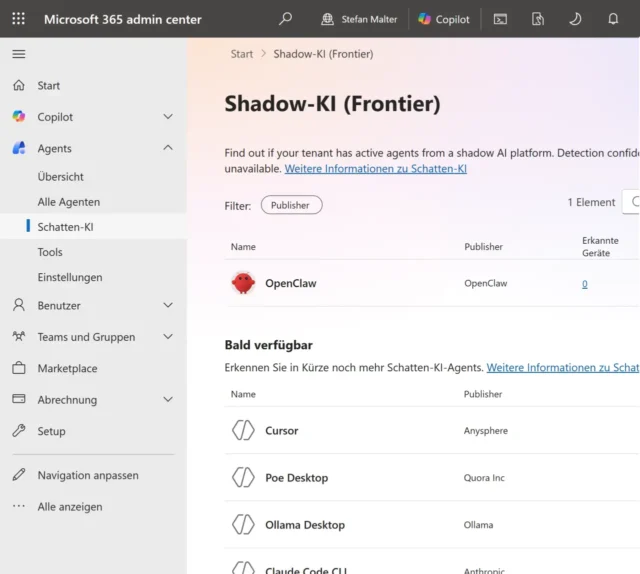Image resolution: width=640 pixels, height=574 pixels.
Task: Open Alle Agenten in sidebar
Action: pos(69,202)
